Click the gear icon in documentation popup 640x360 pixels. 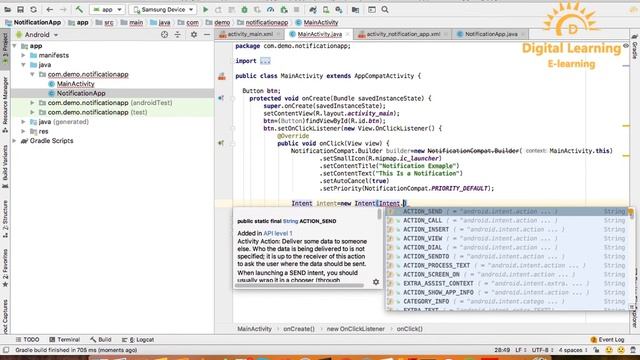376,282
